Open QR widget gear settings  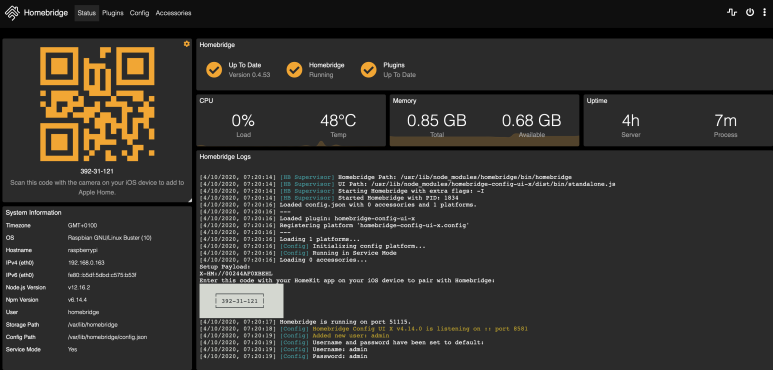point(186,44)
